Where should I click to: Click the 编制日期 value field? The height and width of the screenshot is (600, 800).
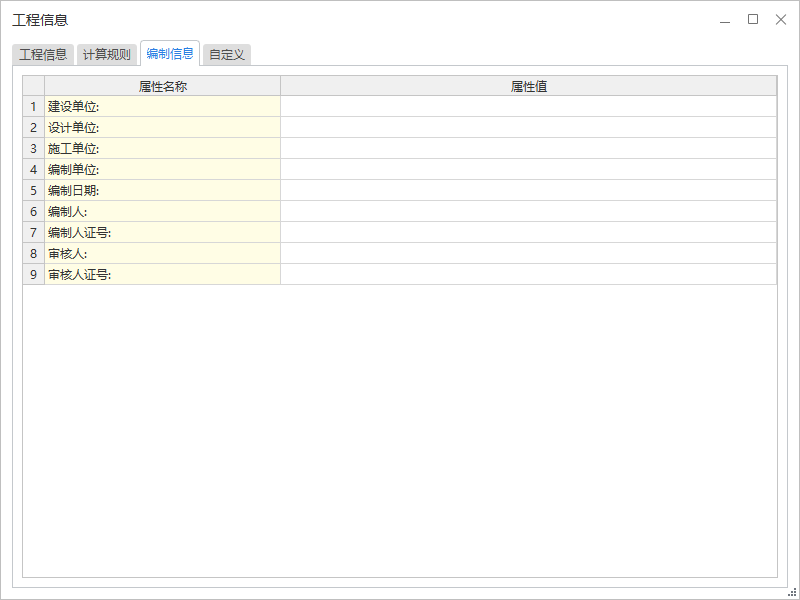[x=529, y=190]
